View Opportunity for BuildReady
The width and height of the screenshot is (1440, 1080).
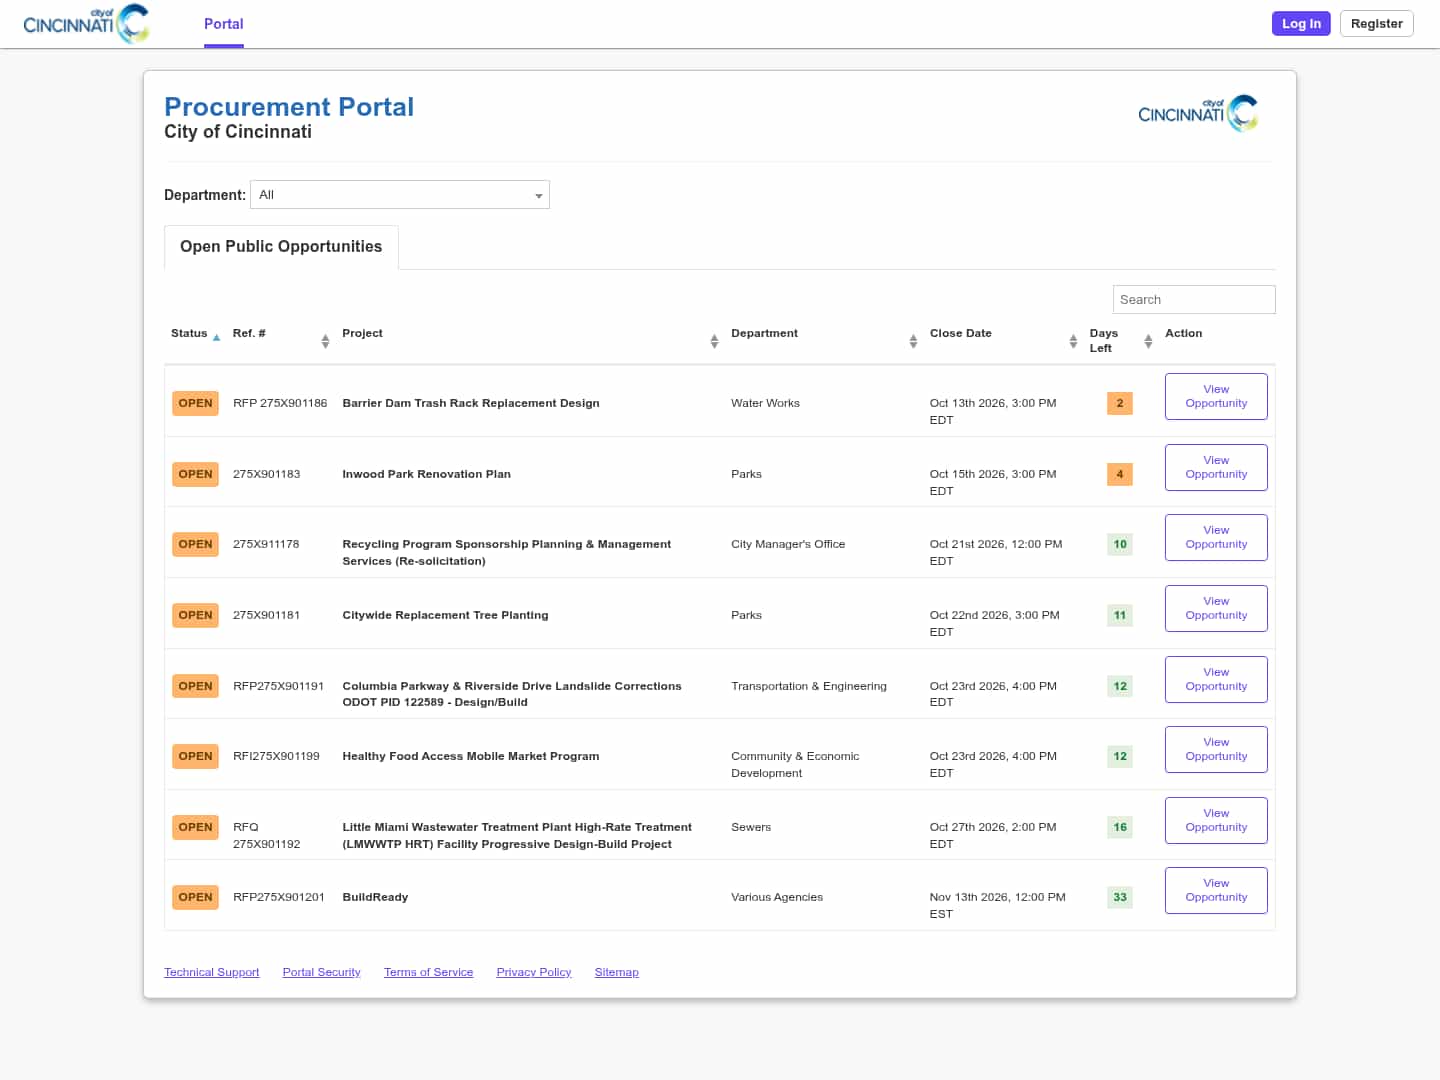point(1216,890)
